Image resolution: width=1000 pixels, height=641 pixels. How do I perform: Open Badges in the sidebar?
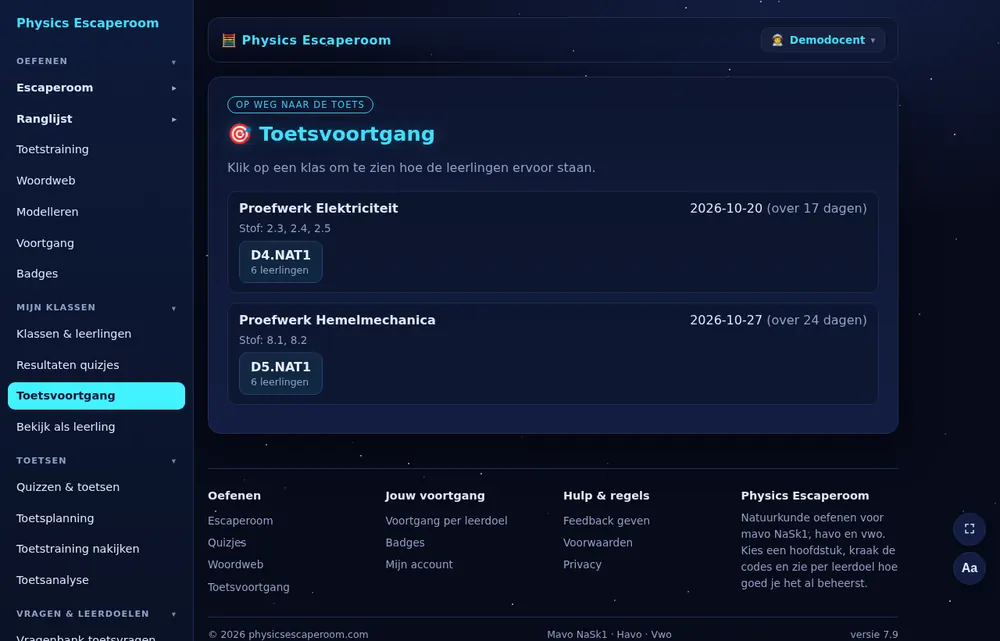[x=96, y=274]
